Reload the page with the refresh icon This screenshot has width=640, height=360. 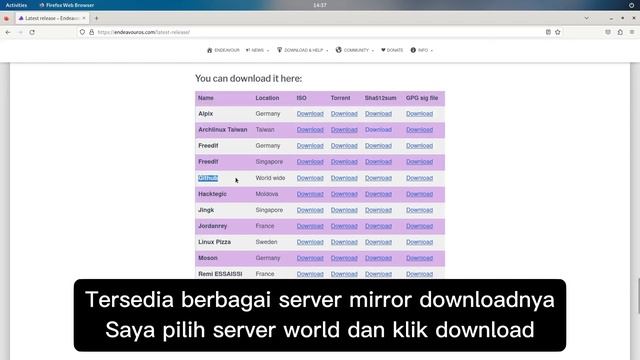32,32
